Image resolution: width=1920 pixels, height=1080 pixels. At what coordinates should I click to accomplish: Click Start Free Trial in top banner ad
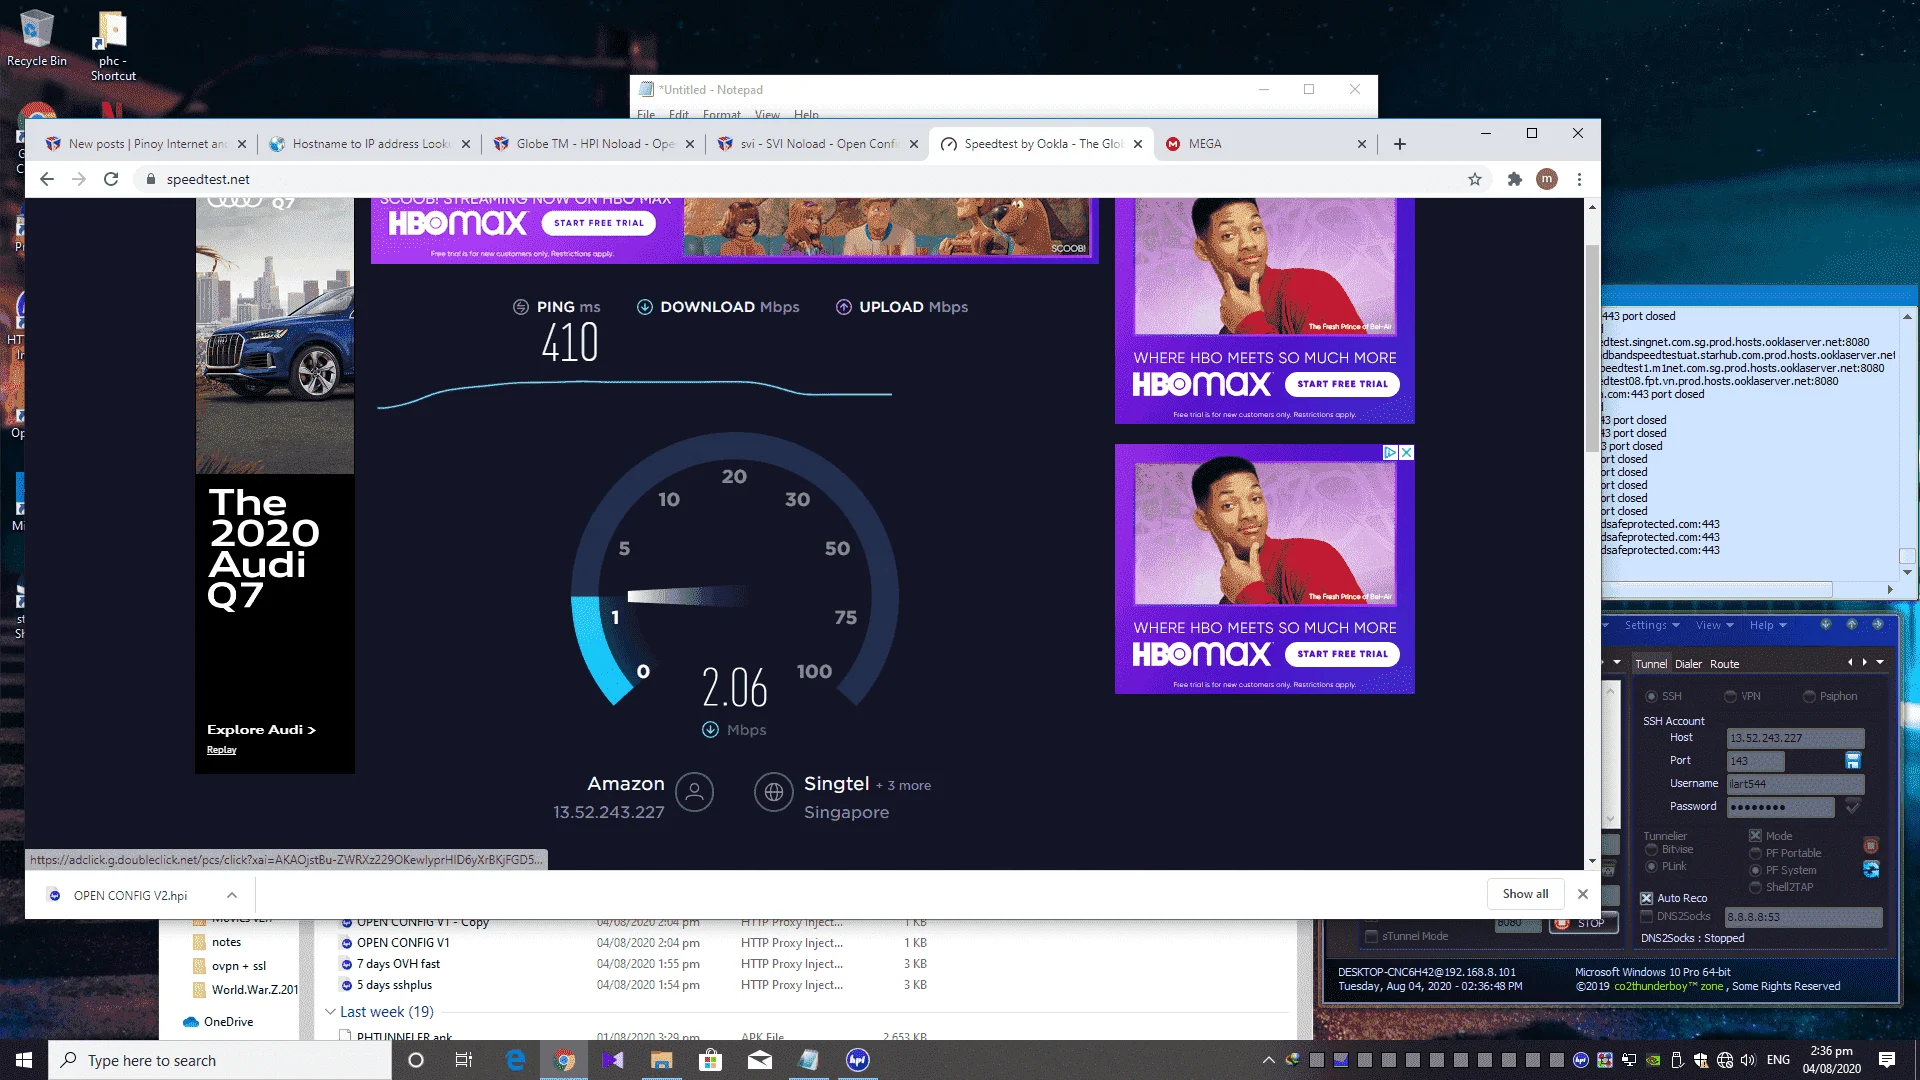(599, 223)
